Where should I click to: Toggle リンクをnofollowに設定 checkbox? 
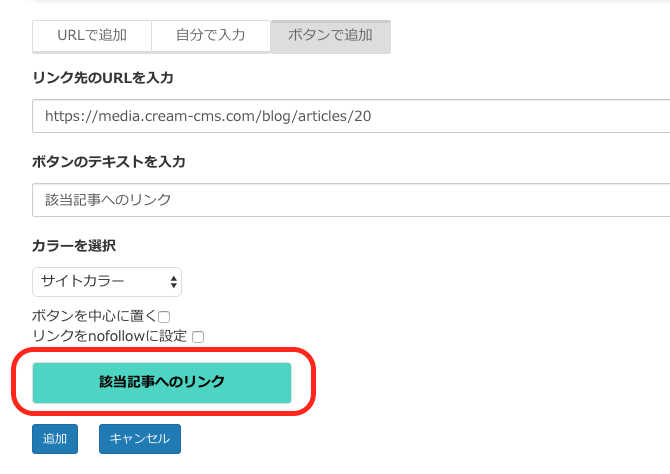coord(198,337)
